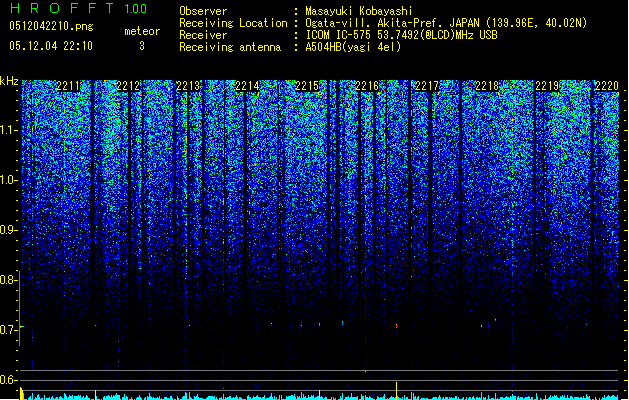Click the 1.1 kHz axis tick label
This screenshot has width=629, height=400.
point(9,130)
